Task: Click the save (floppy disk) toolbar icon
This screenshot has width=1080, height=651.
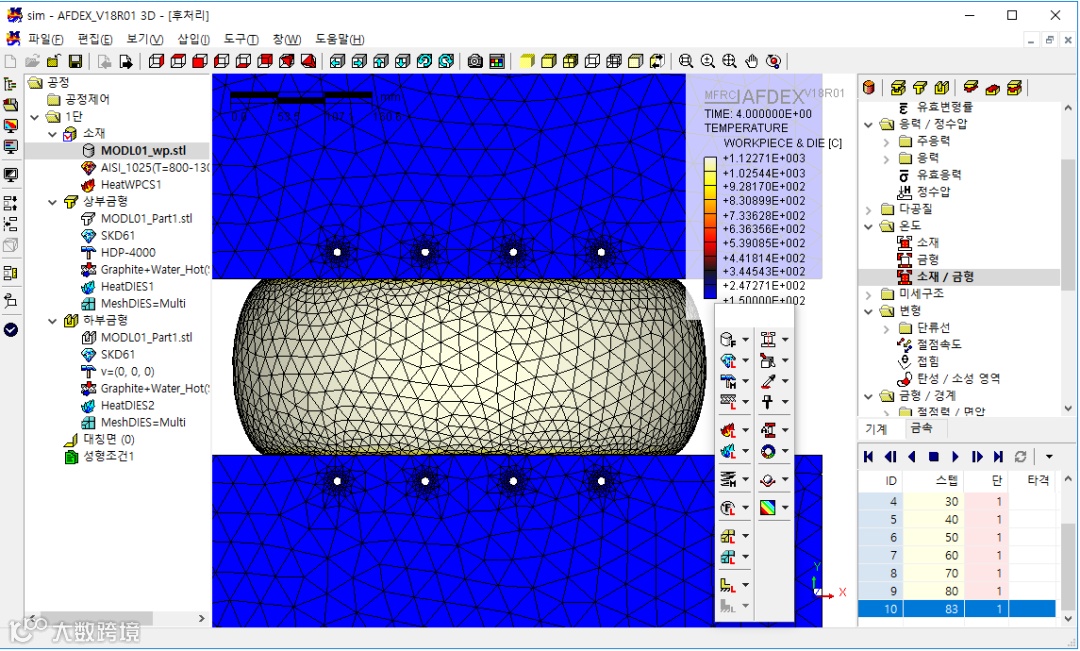Action: (x=75, y=61)
